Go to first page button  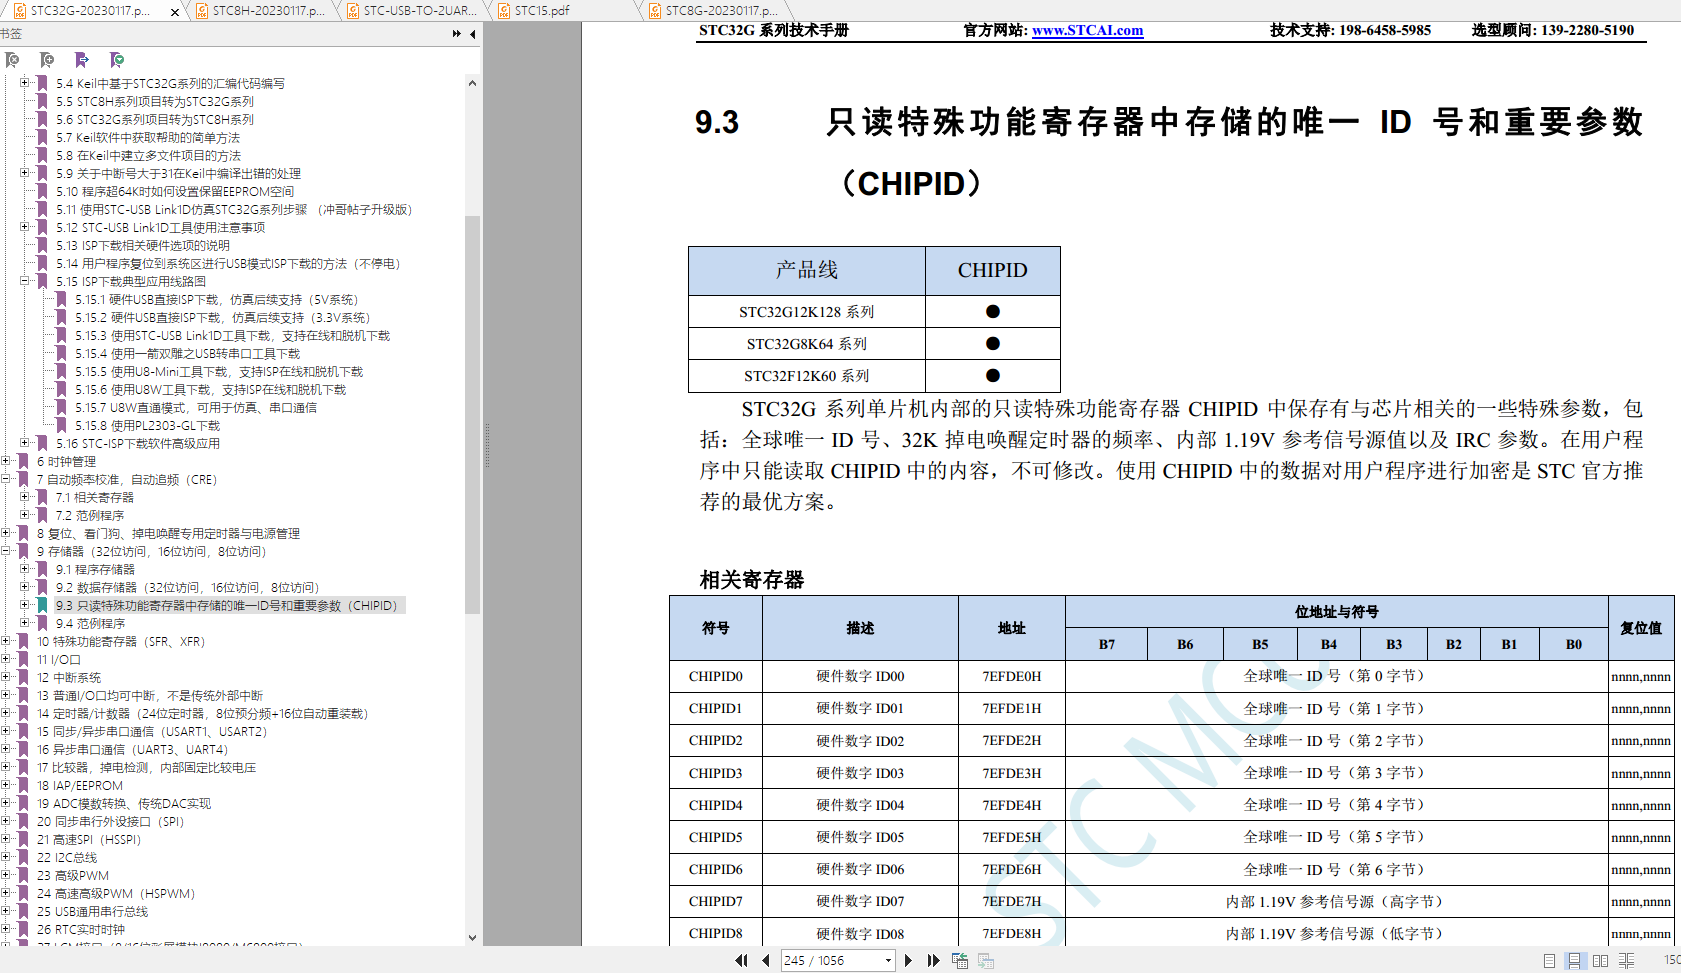741,960
